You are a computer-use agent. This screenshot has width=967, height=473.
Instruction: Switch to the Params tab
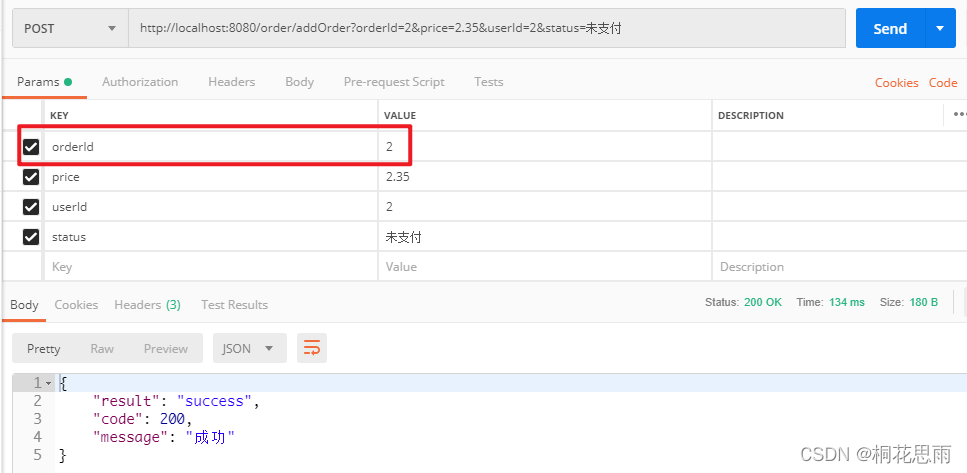[x=44, y=82]
